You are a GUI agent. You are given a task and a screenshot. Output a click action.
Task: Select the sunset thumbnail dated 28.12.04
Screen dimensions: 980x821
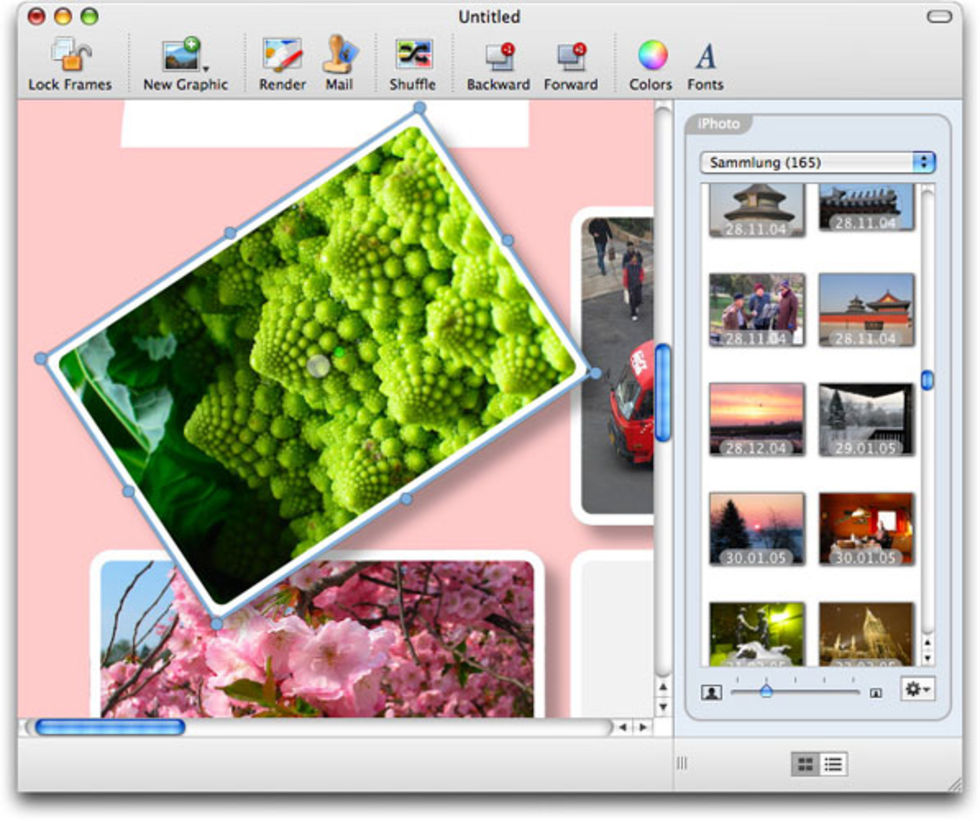coord(757,419)
